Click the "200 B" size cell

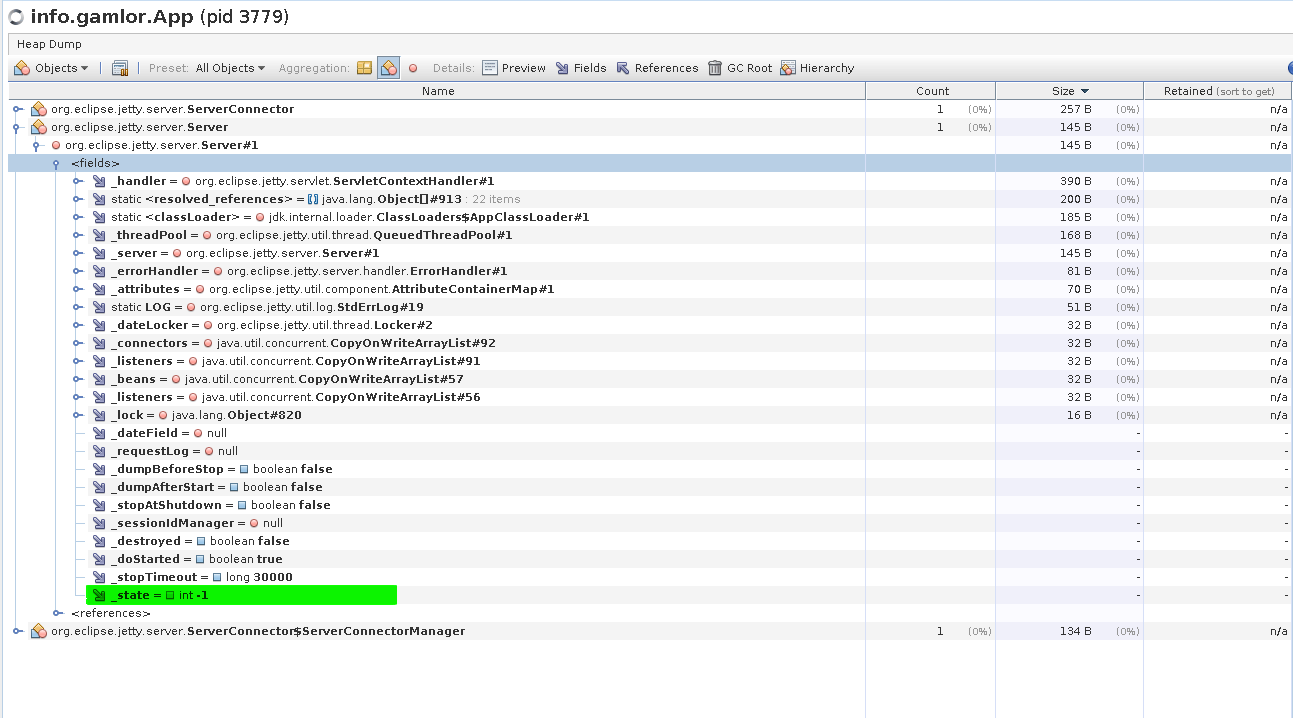pos(1075,199)
